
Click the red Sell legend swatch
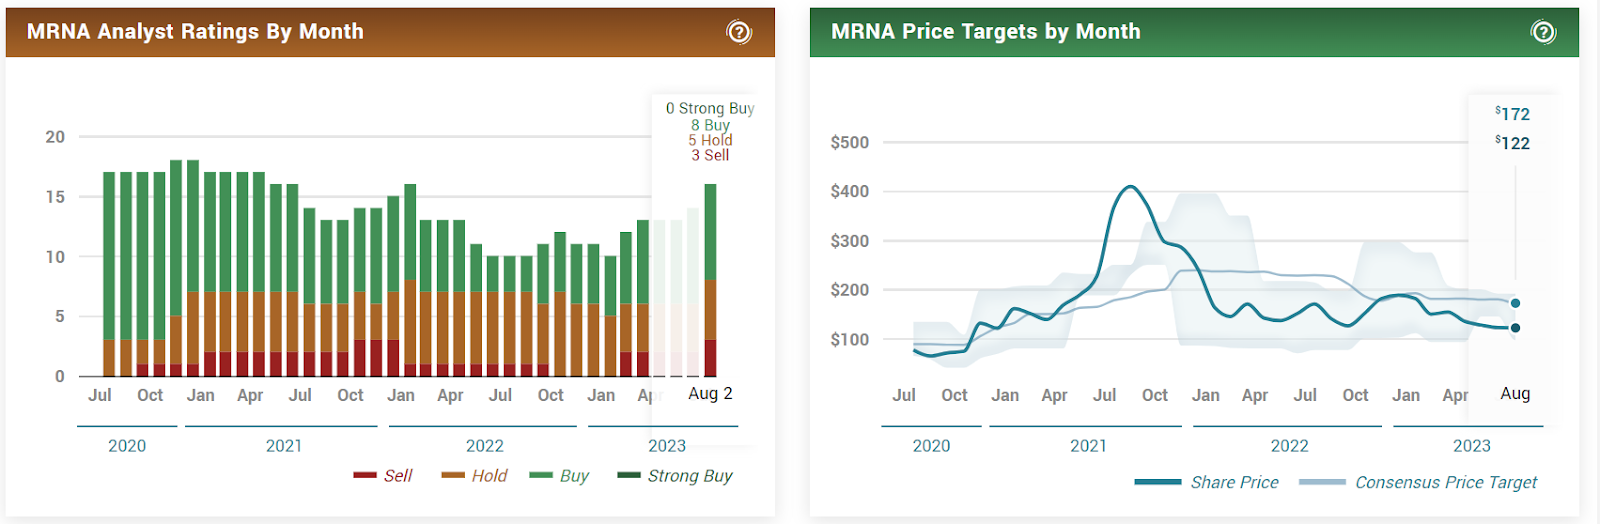[365, 475]
